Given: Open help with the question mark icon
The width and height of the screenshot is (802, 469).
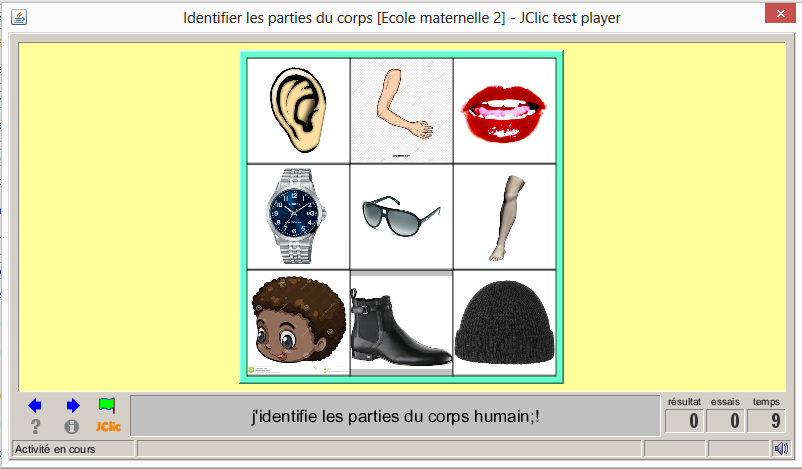Looking at the screenshot, I should coord(35,426).
